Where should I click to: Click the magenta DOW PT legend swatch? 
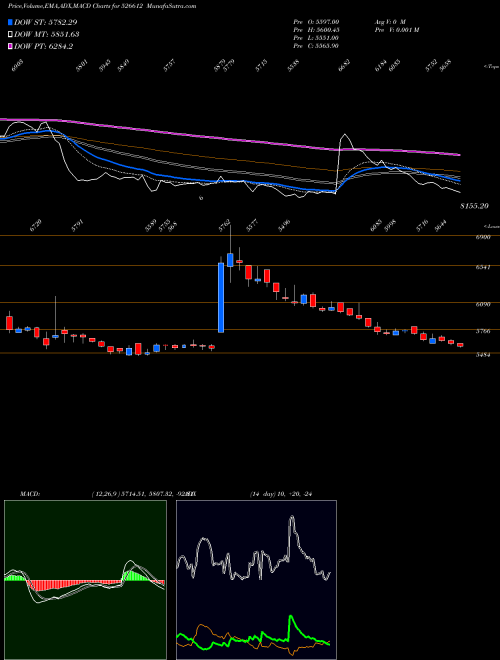coord(10,46)
